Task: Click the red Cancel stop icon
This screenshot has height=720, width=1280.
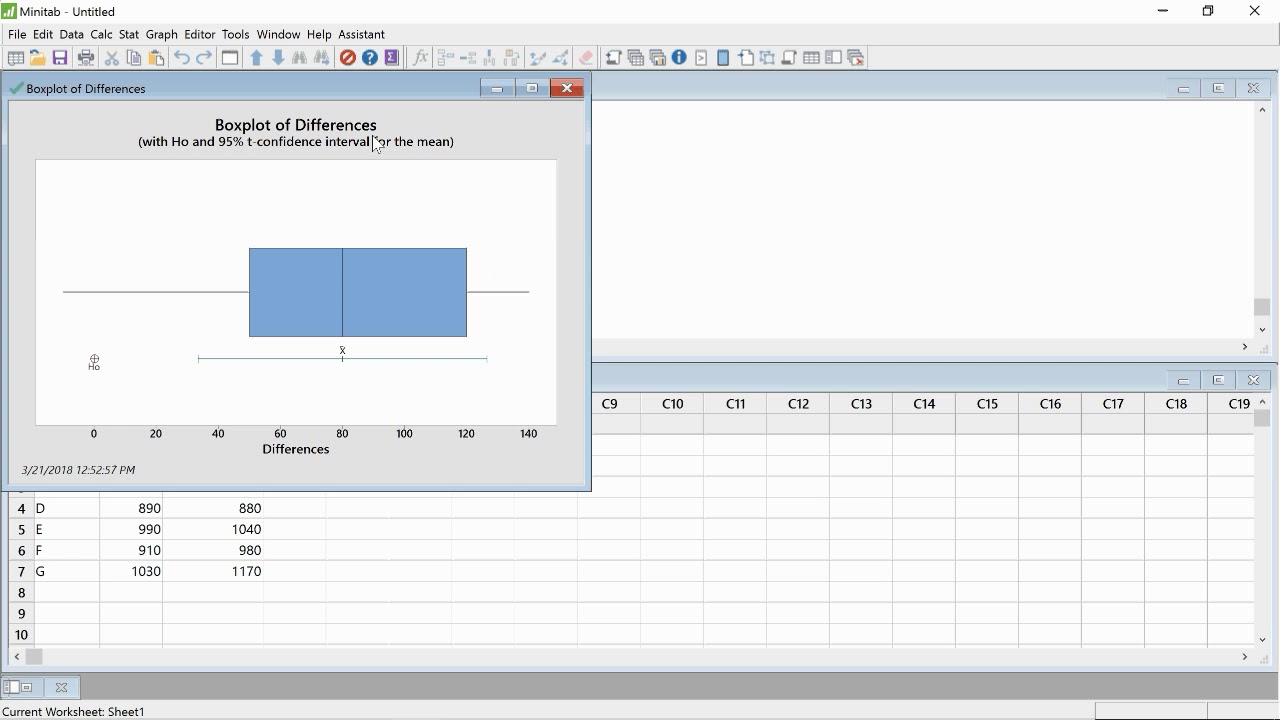Action: pyautogui.click(x=348, y=58)
